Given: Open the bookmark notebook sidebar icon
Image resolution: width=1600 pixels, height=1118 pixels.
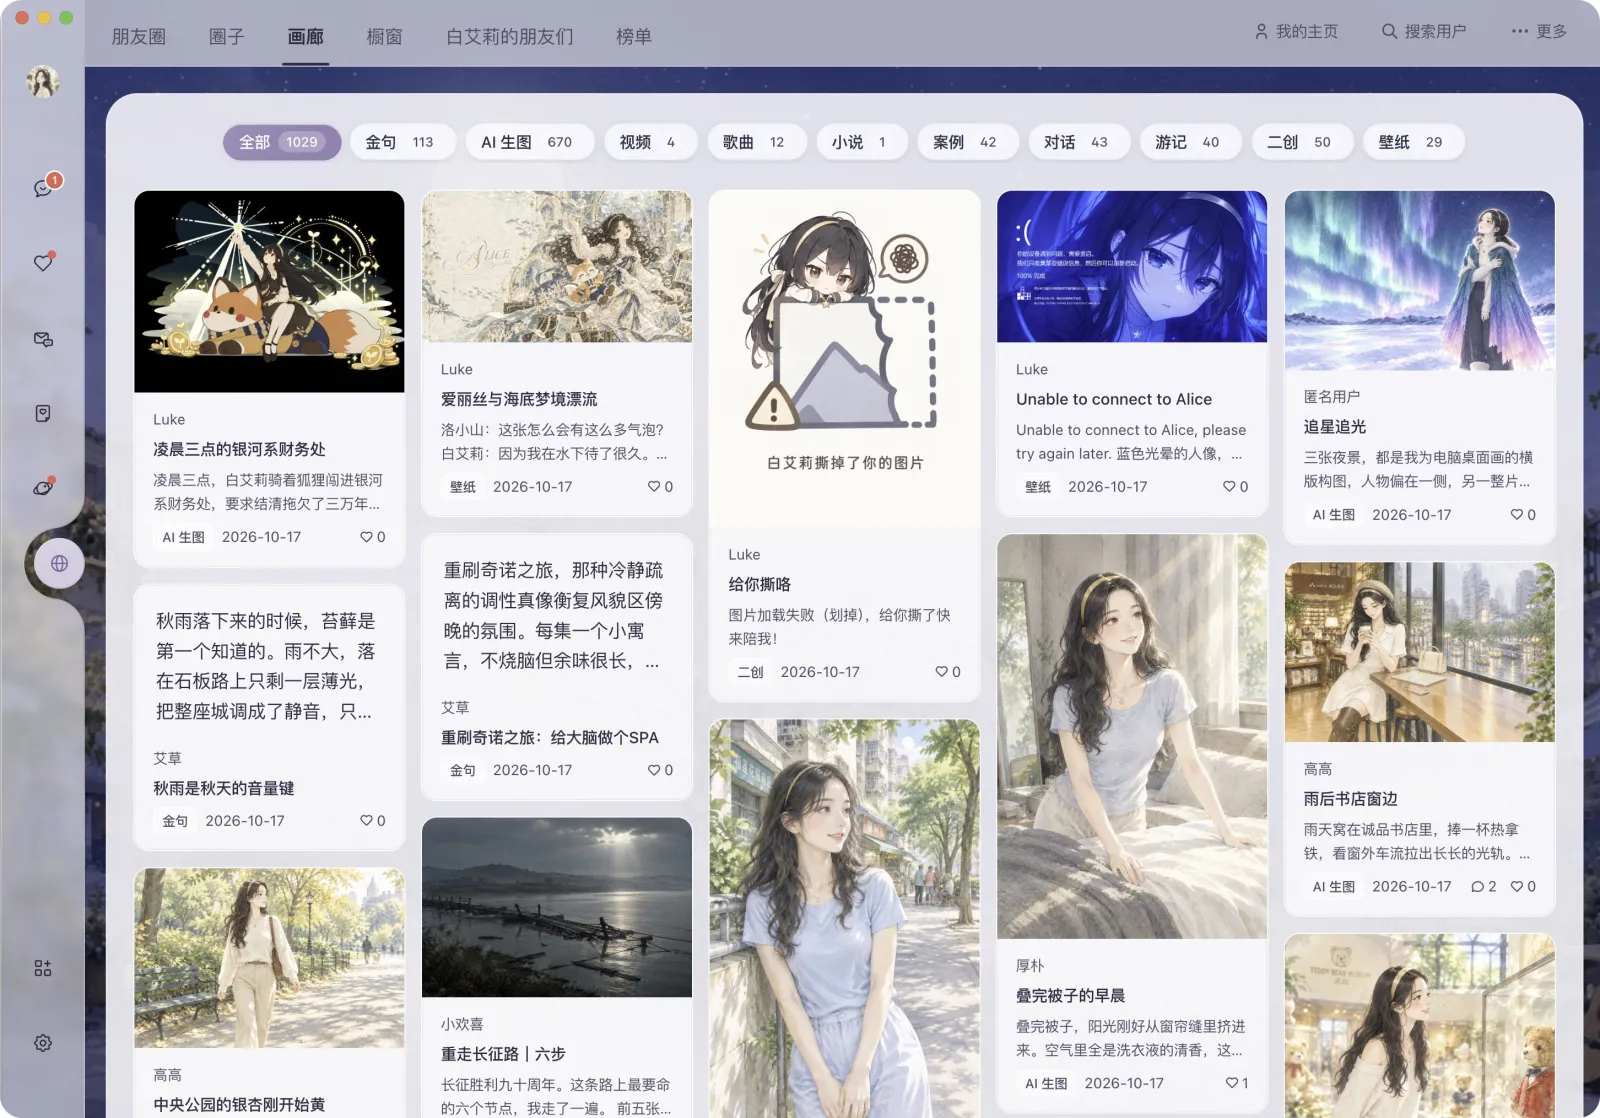Looking at the screenshot, I should (43, 413).
